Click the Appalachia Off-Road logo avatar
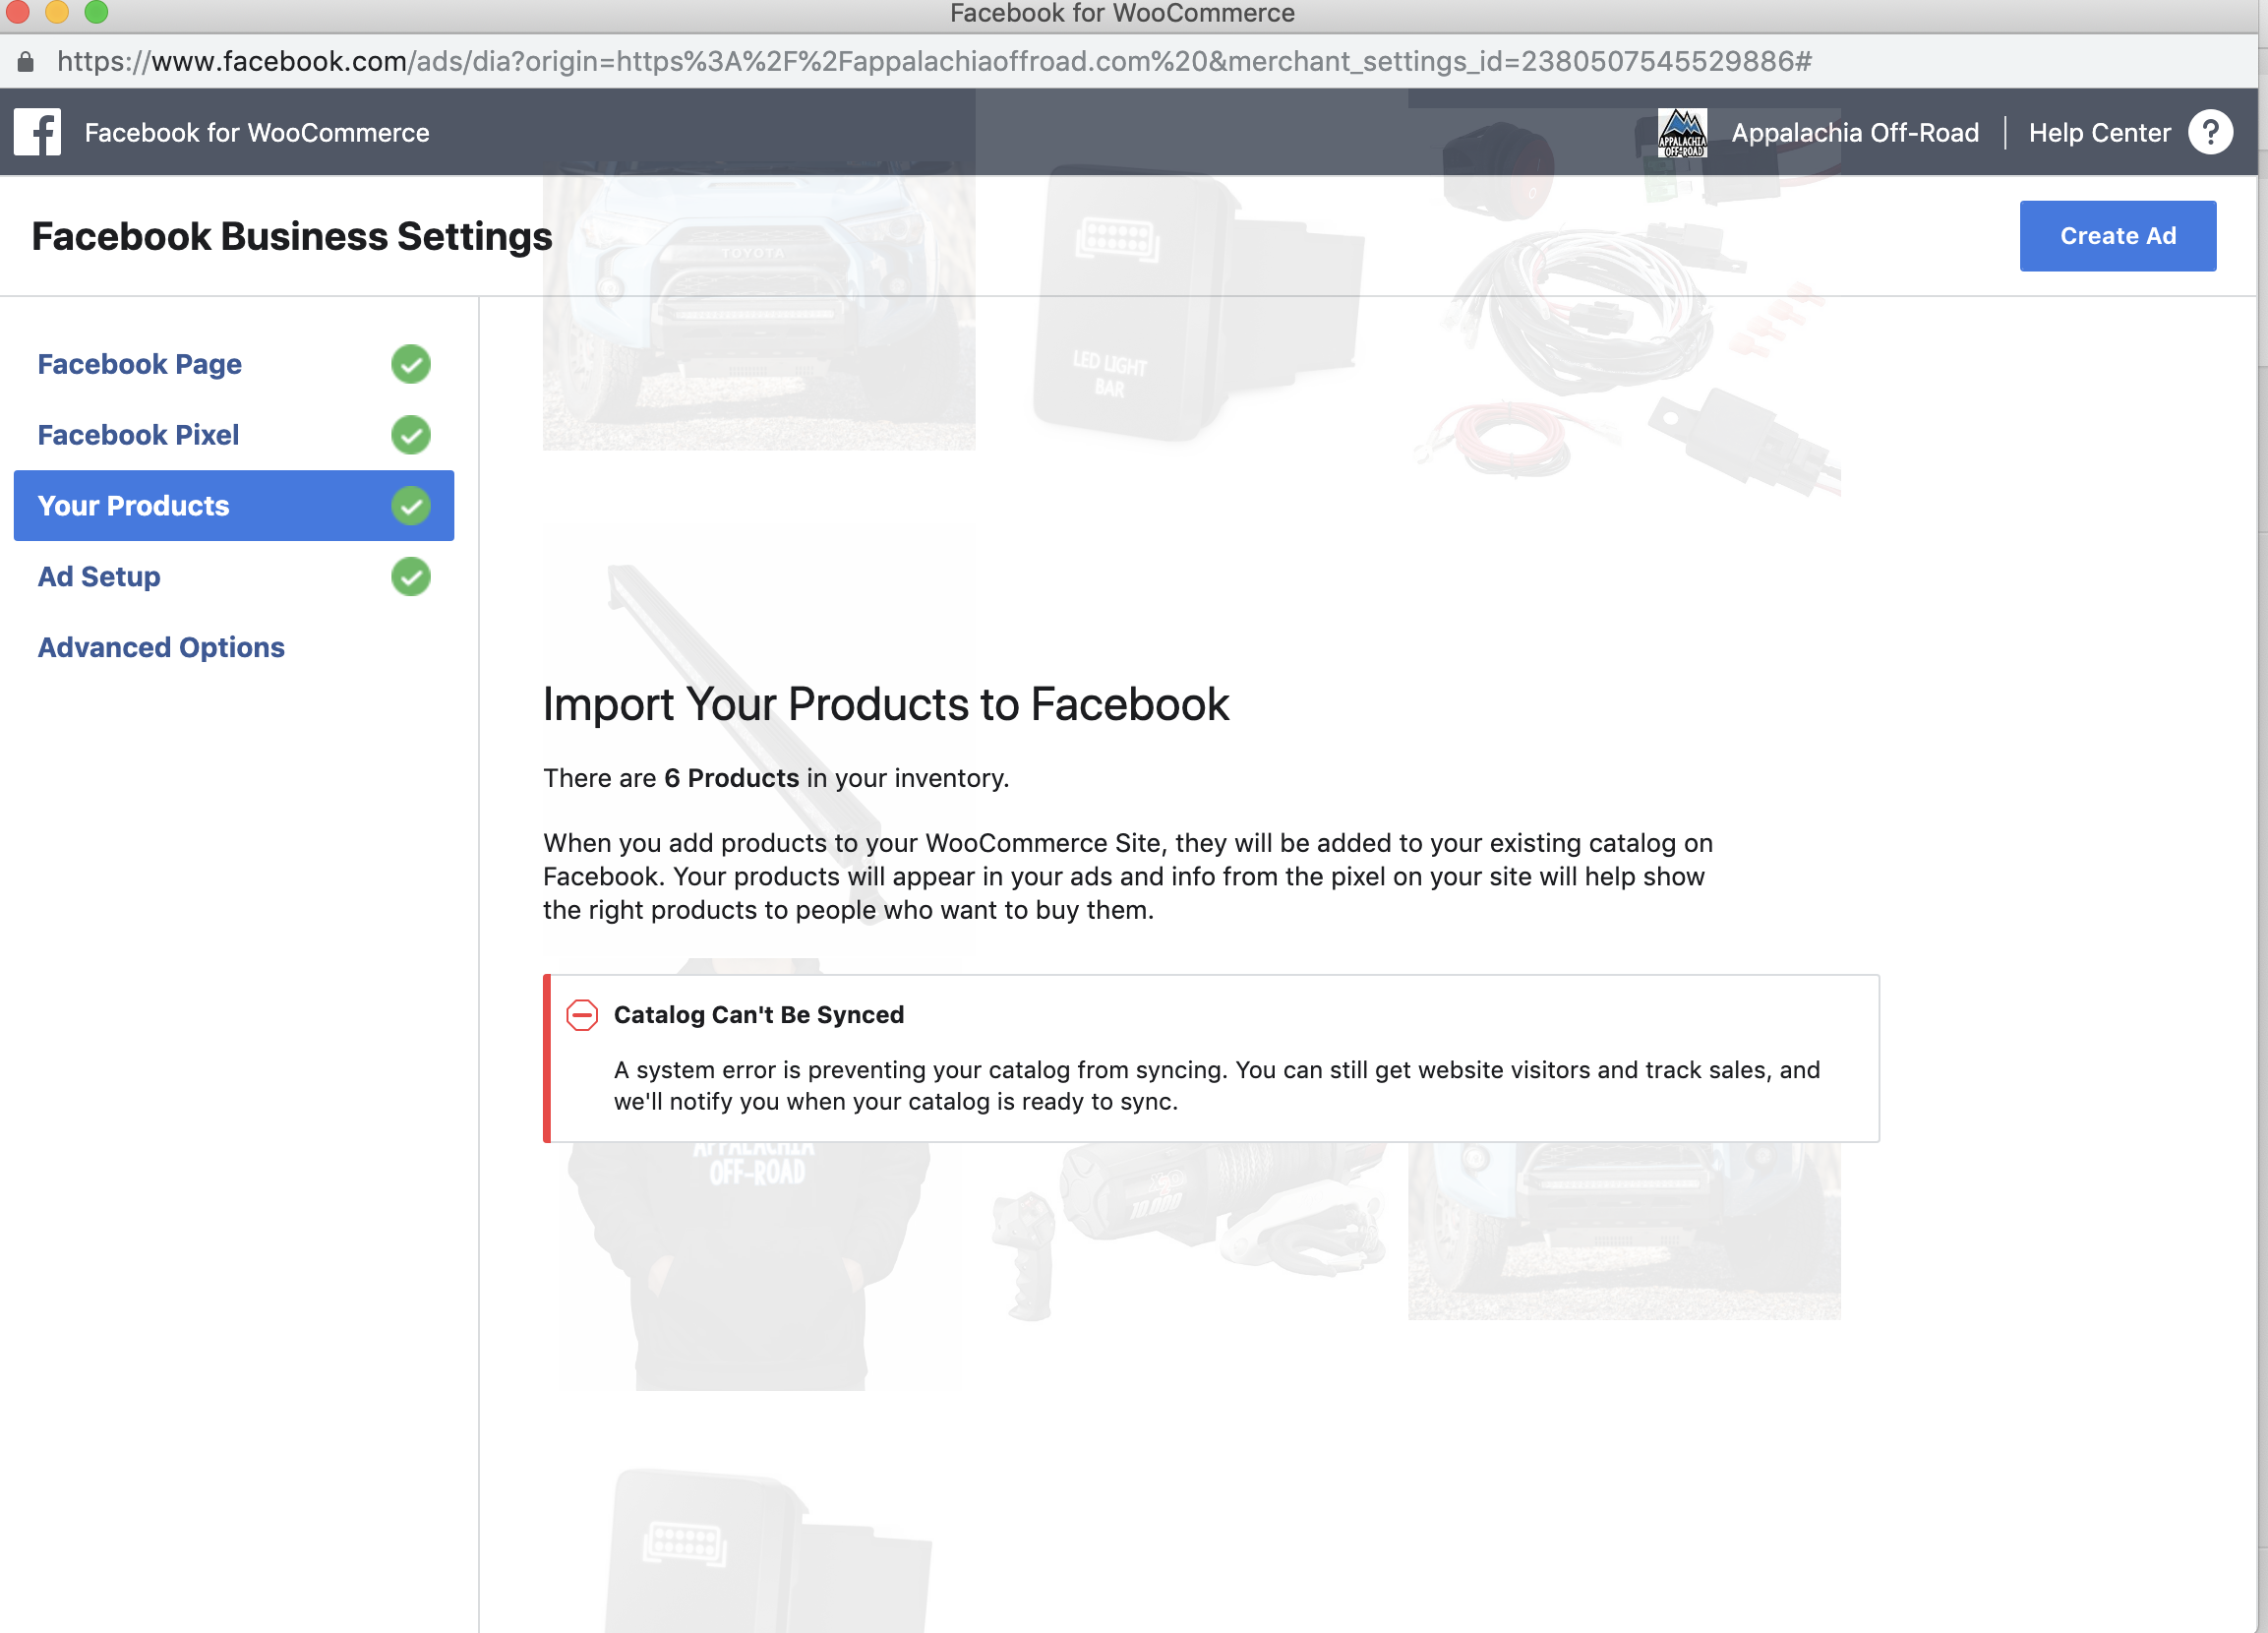 1682,133
